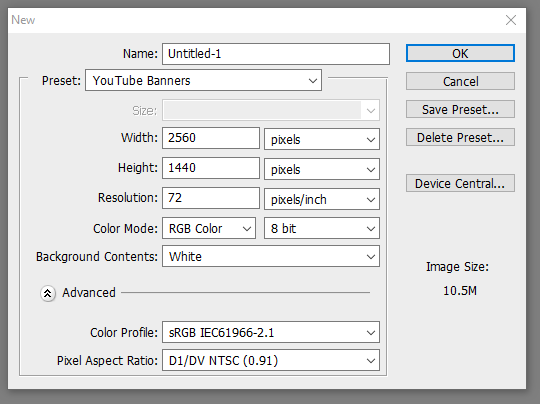The height and width of the screenshot is (404, 540).
Task: Collapse the Advanced section chevron icon
Action: [48, 293]
